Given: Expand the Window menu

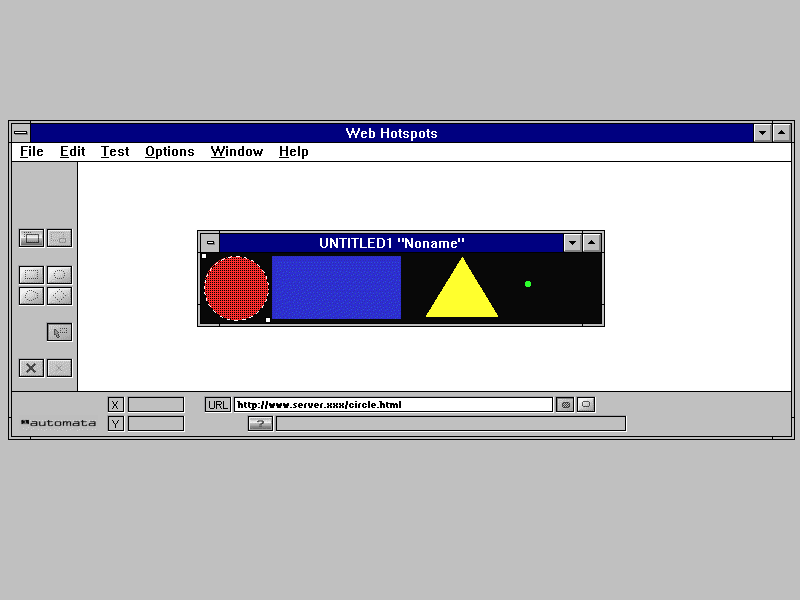Looking at the screenshot, I should [237, 152].
